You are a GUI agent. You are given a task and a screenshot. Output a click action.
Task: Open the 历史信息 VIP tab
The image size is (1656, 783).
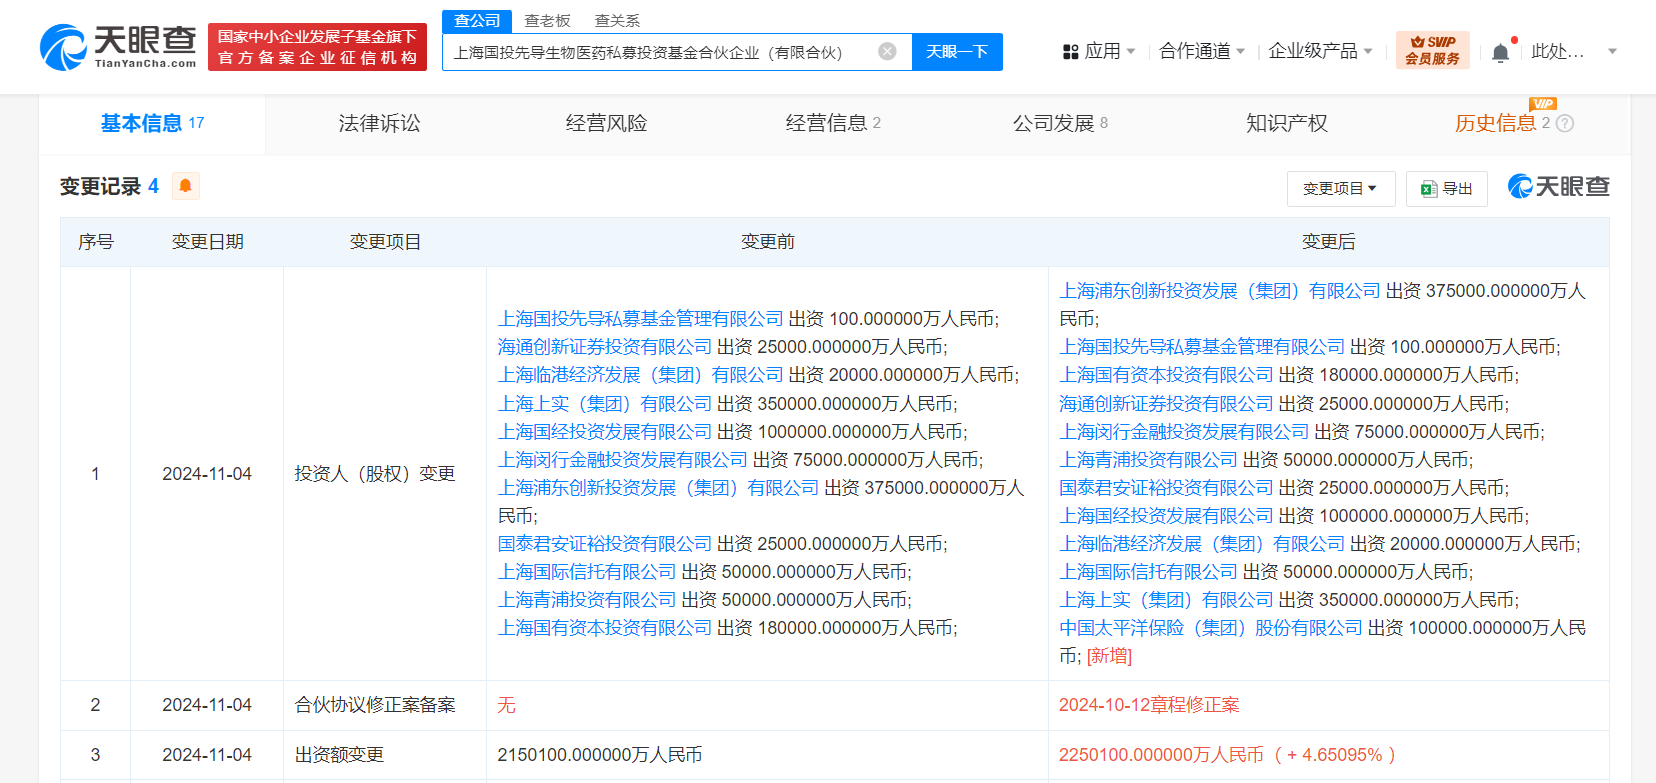(1502, 123)
